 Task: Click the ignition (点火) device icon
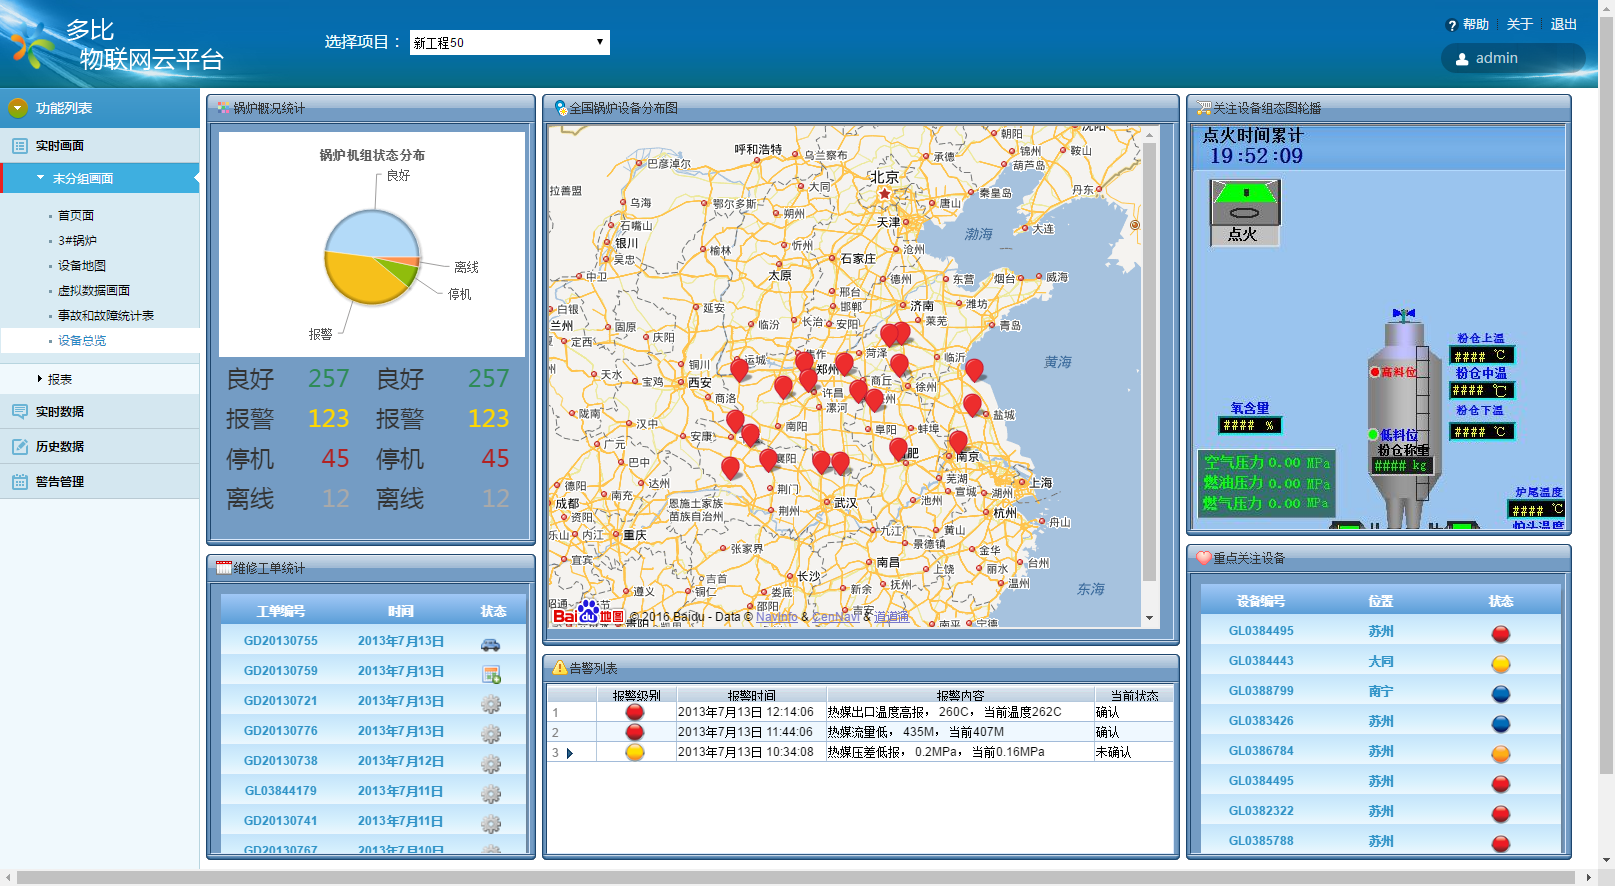(1244, 211)
